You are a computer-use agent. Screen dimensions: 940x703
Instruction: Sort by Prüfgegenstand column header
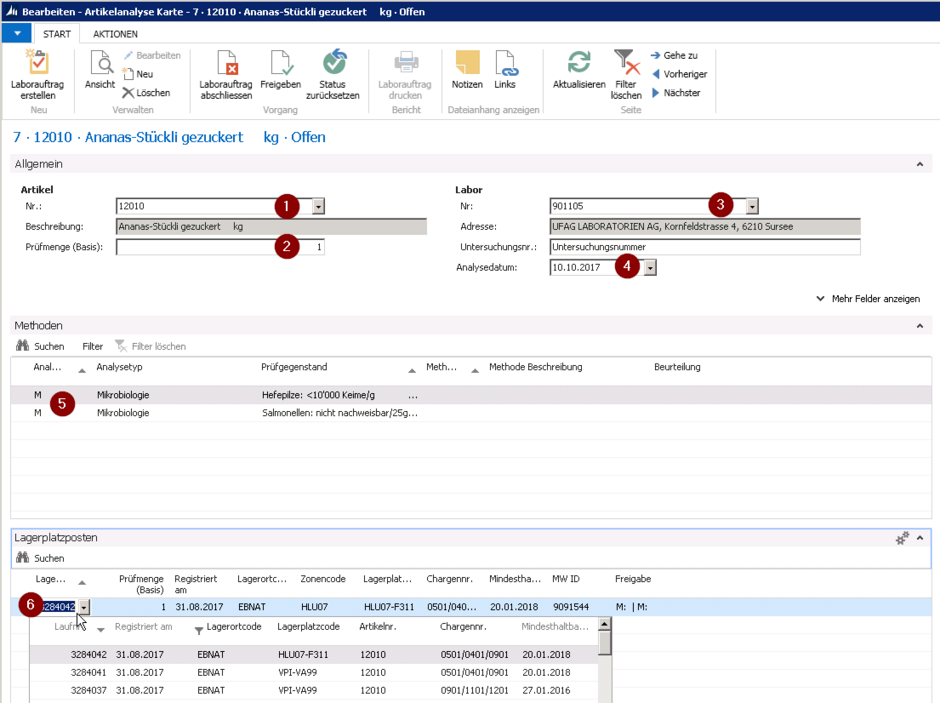[x=294, y=367]
